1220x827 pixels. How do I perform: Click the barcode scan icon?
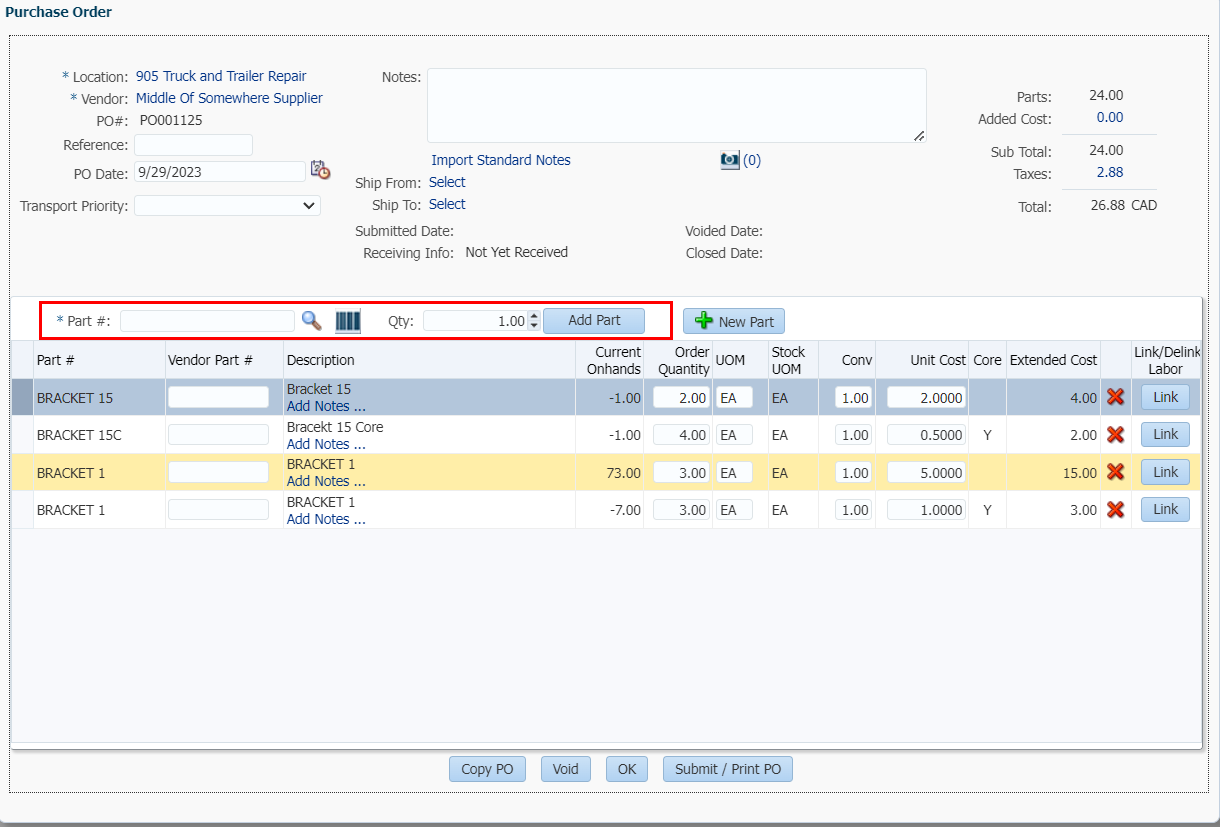(347, 321)
